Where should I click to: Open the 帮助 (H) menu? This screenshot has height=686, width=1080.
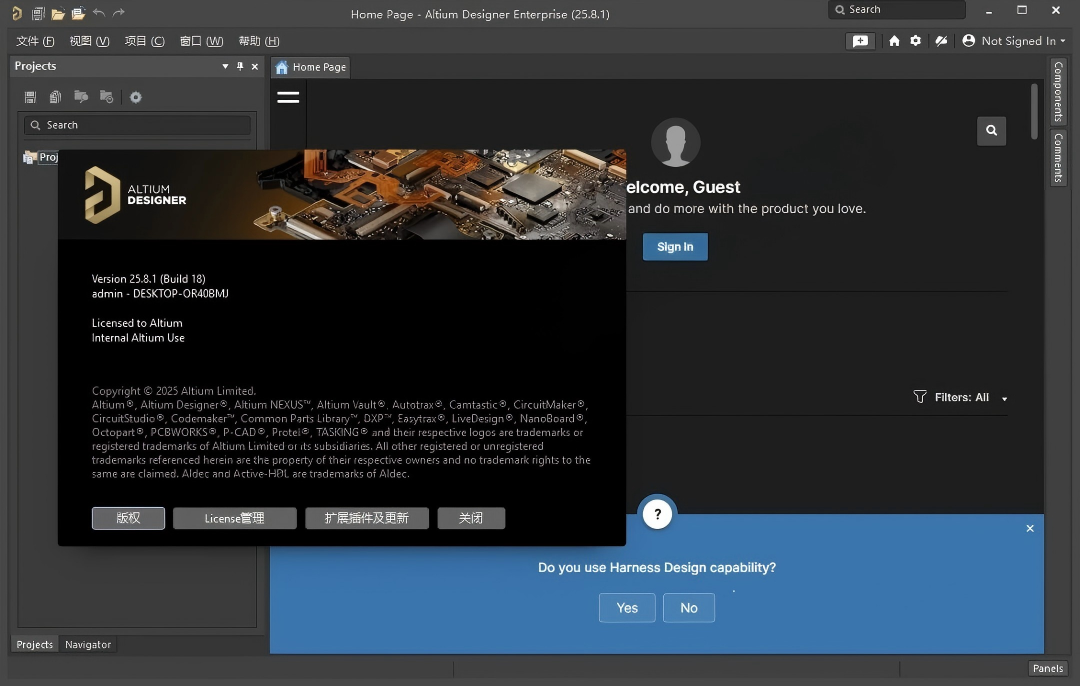pos(259,41)
